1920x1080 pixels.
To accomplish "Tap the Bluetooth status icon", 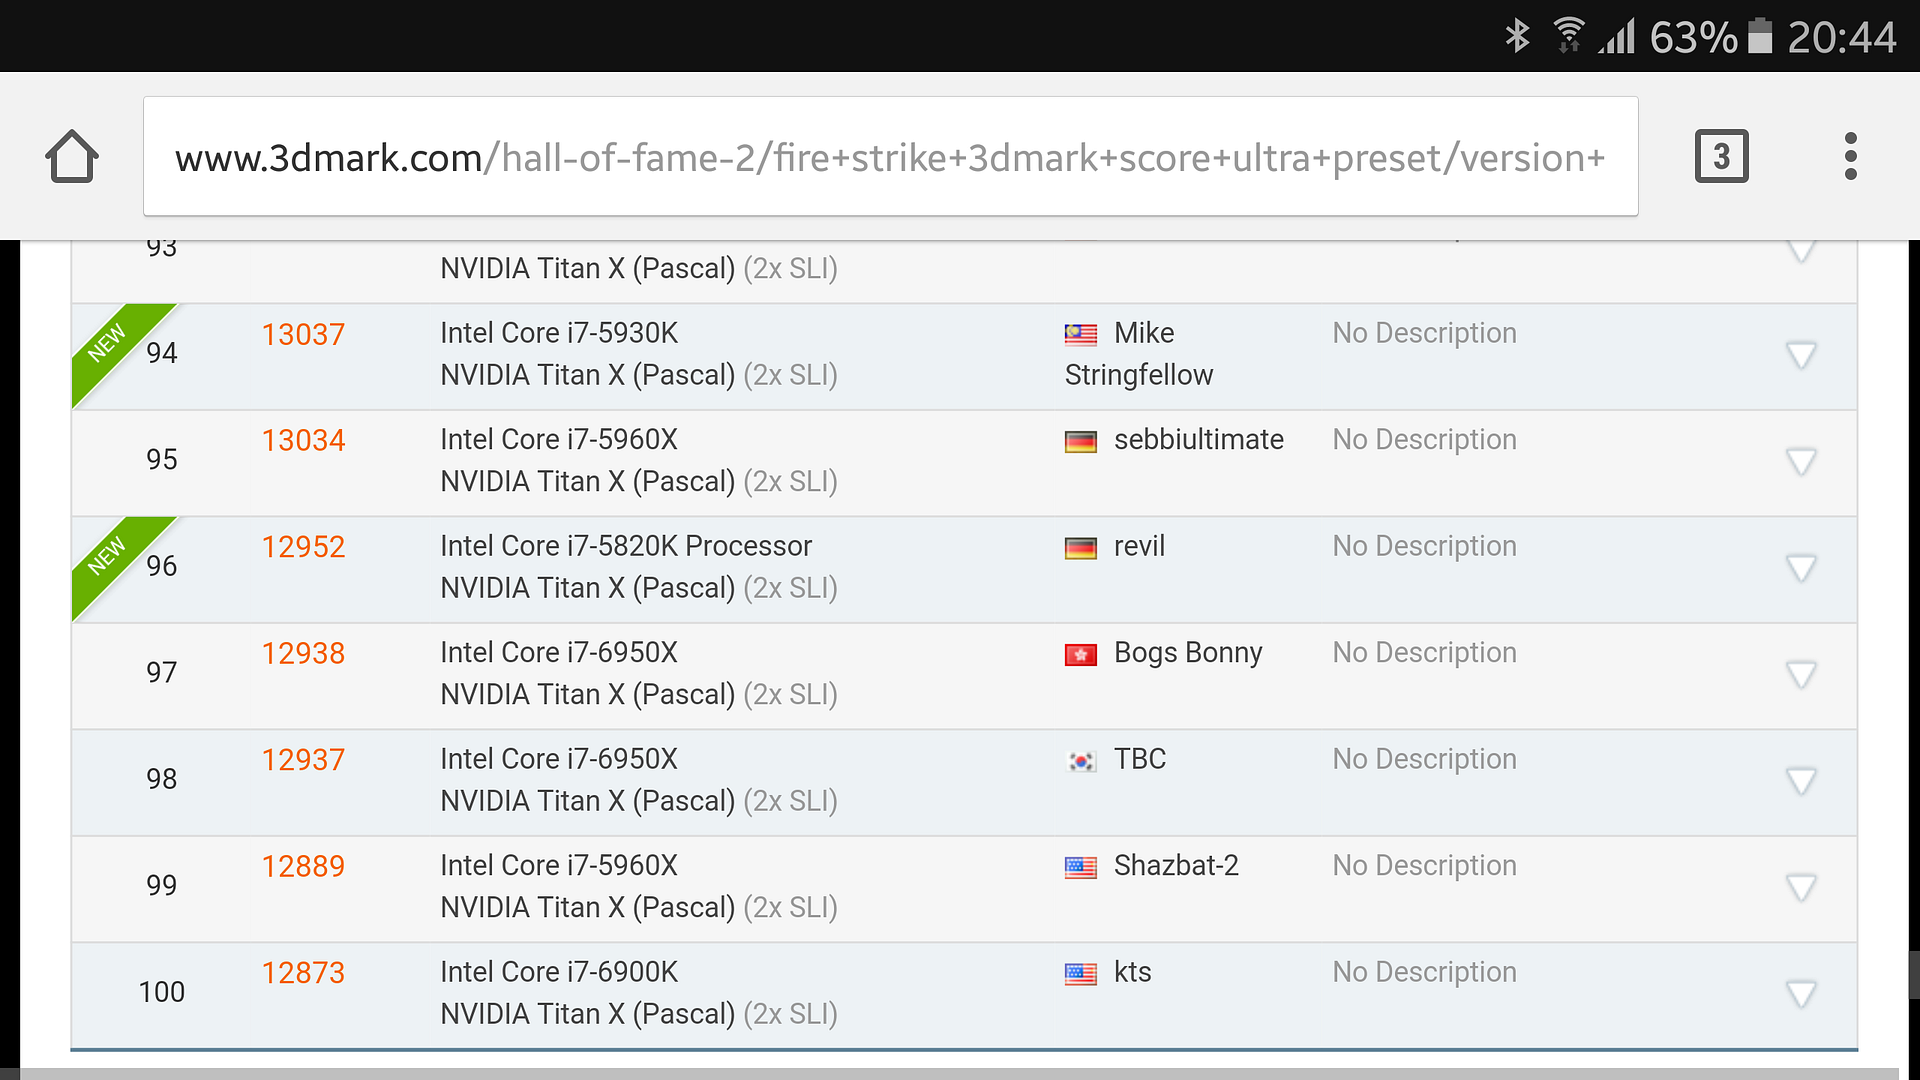I will (1517, 37).
